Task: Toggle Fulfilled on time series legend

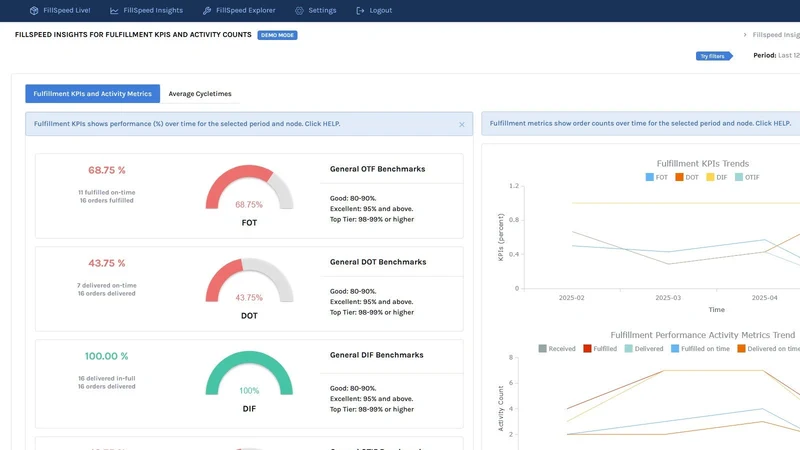Action: pyautogui.click(x=700, y=348)
